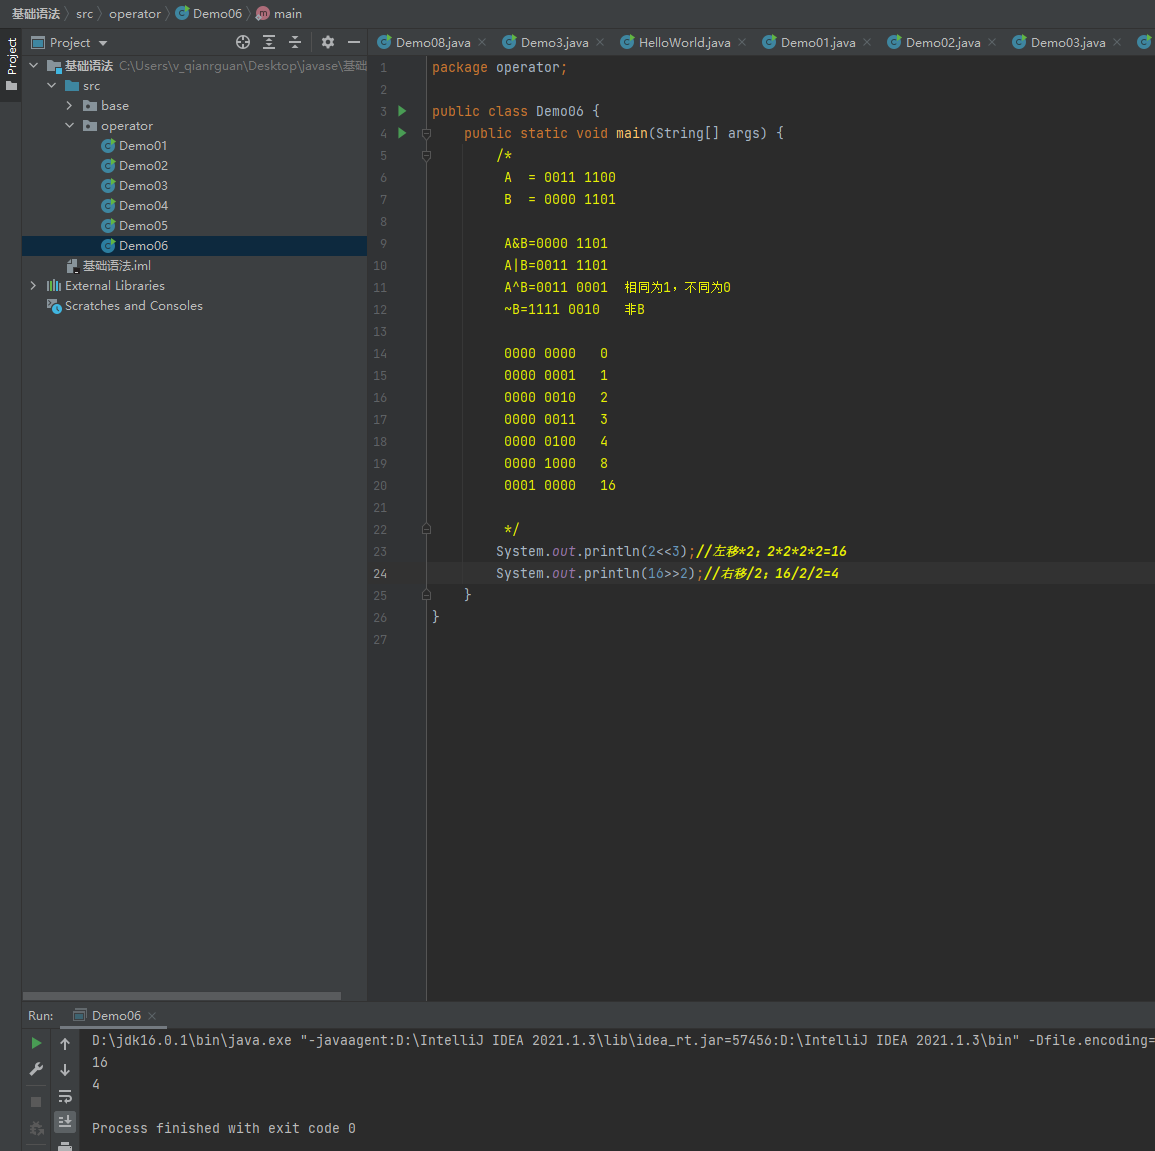1155x1151 pixels.
Task: Close the HelloWorld.java tab
Action: point(742,42)
